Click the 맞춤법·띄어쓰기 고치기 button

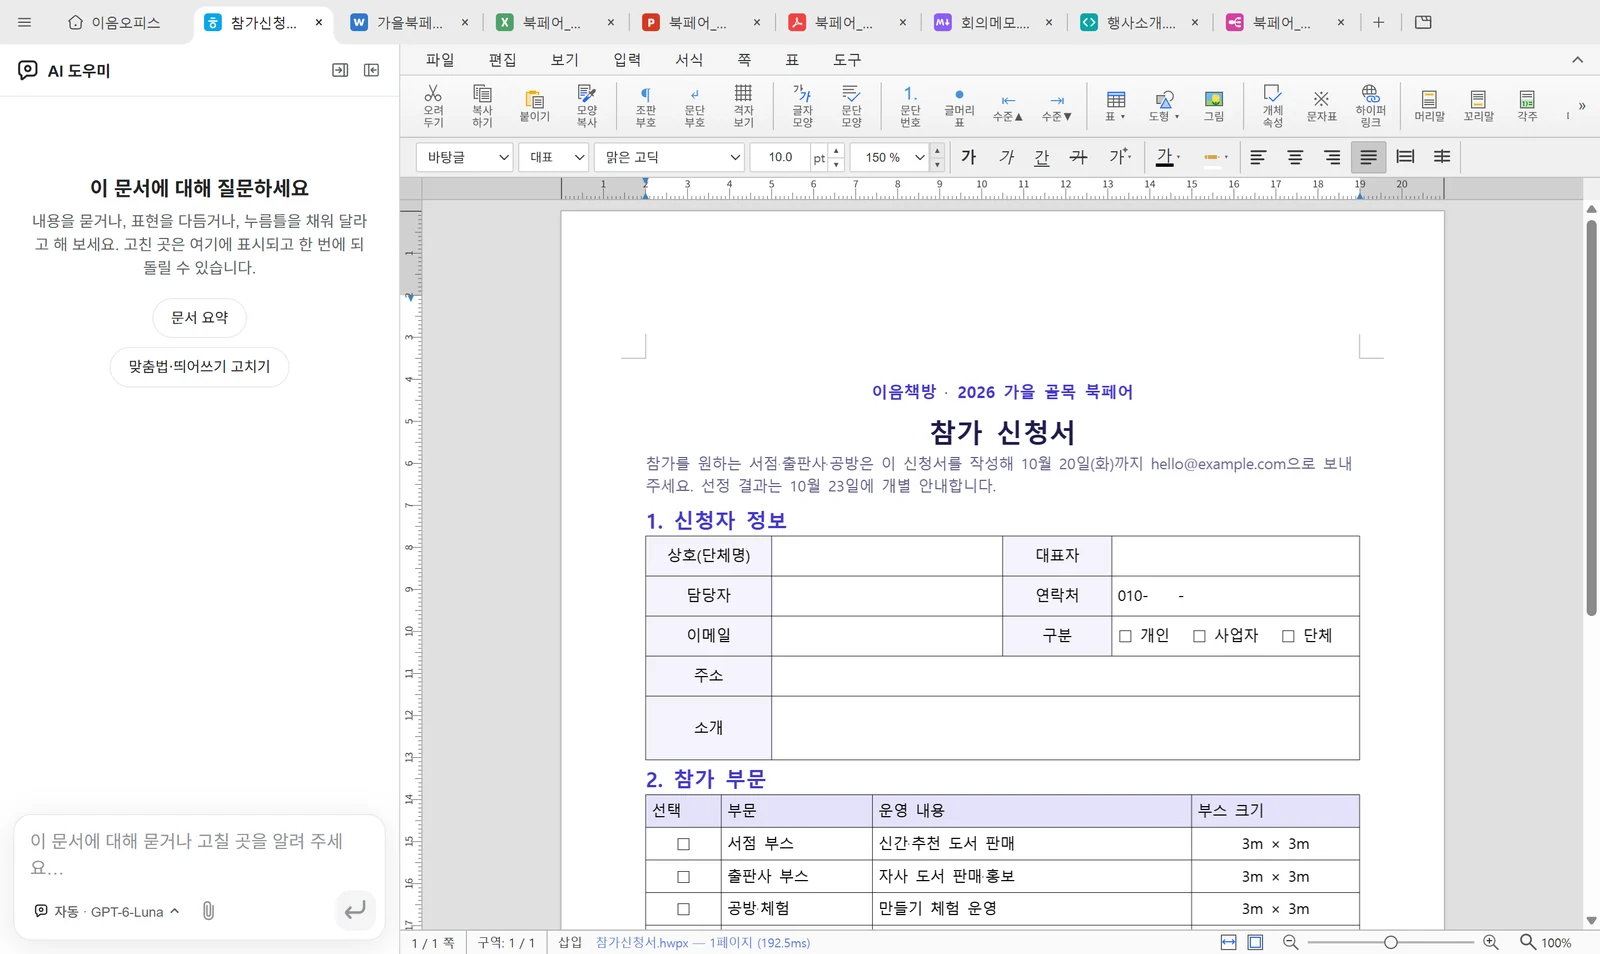200,367
